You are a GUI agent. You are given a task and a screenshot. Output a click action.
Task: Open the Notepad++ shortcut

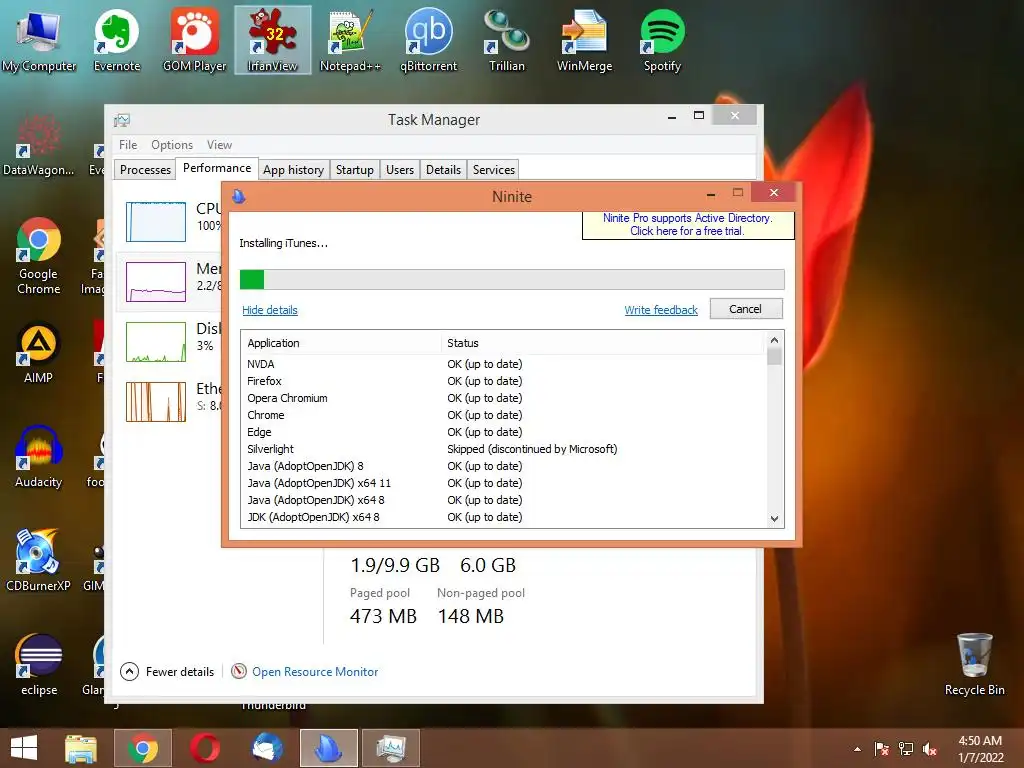click(x=350, y=40)
